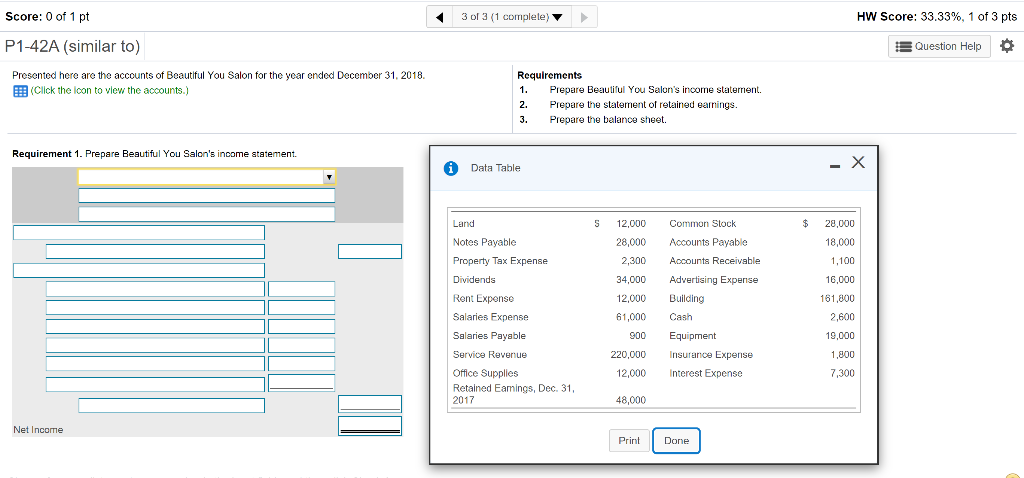The image size is (1024, 478).
Task: Click the accounts data table icon
Action: pos(20,91)
